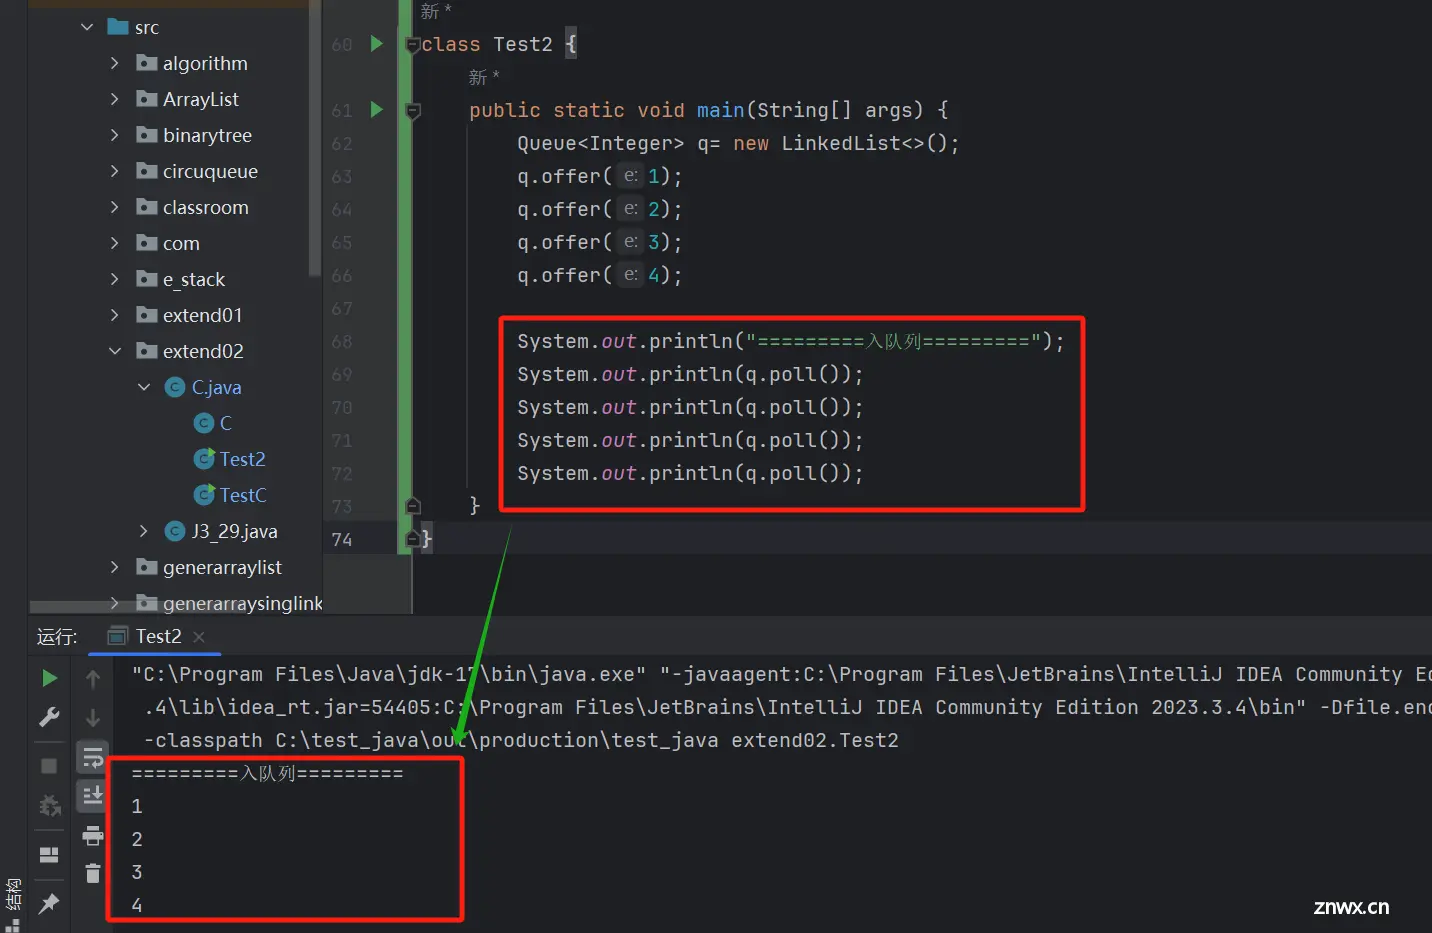Select class TestC in project tree
This screenshot has height=933, width=1432.
tap(230, 495)
